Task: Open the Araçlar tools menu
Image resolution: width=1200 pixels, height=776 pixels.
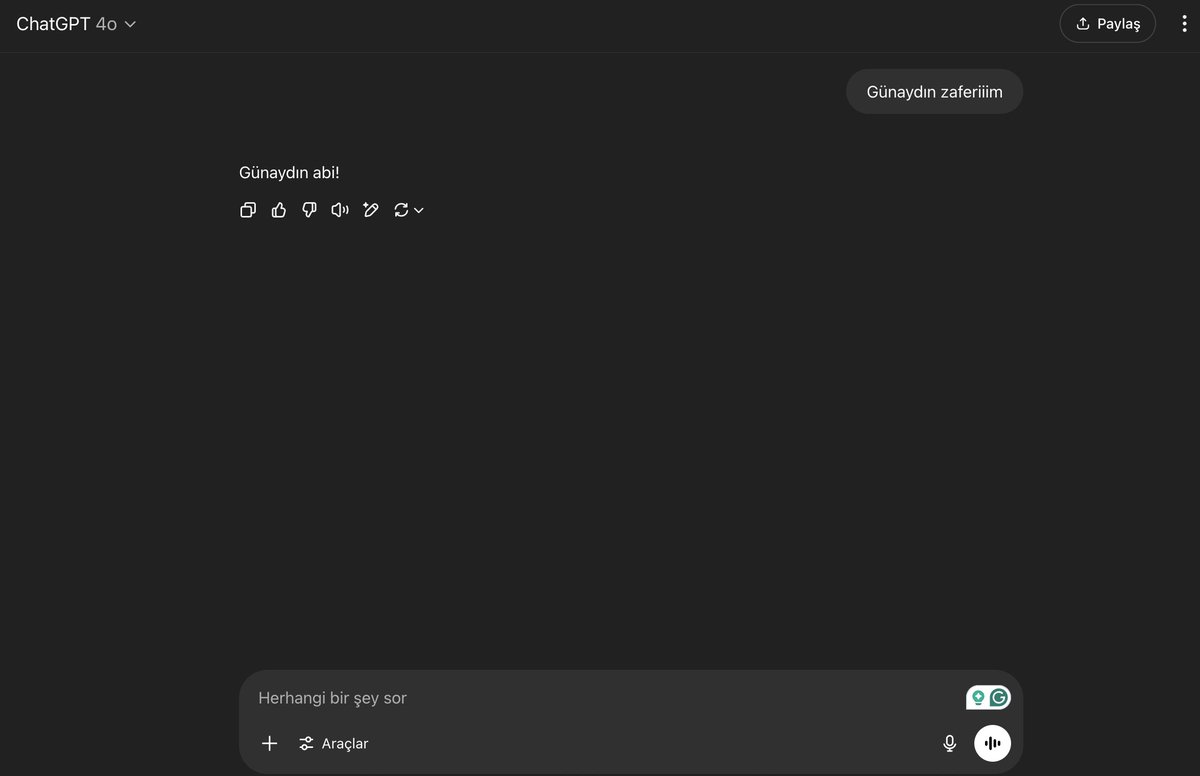Action: (334, 743)
